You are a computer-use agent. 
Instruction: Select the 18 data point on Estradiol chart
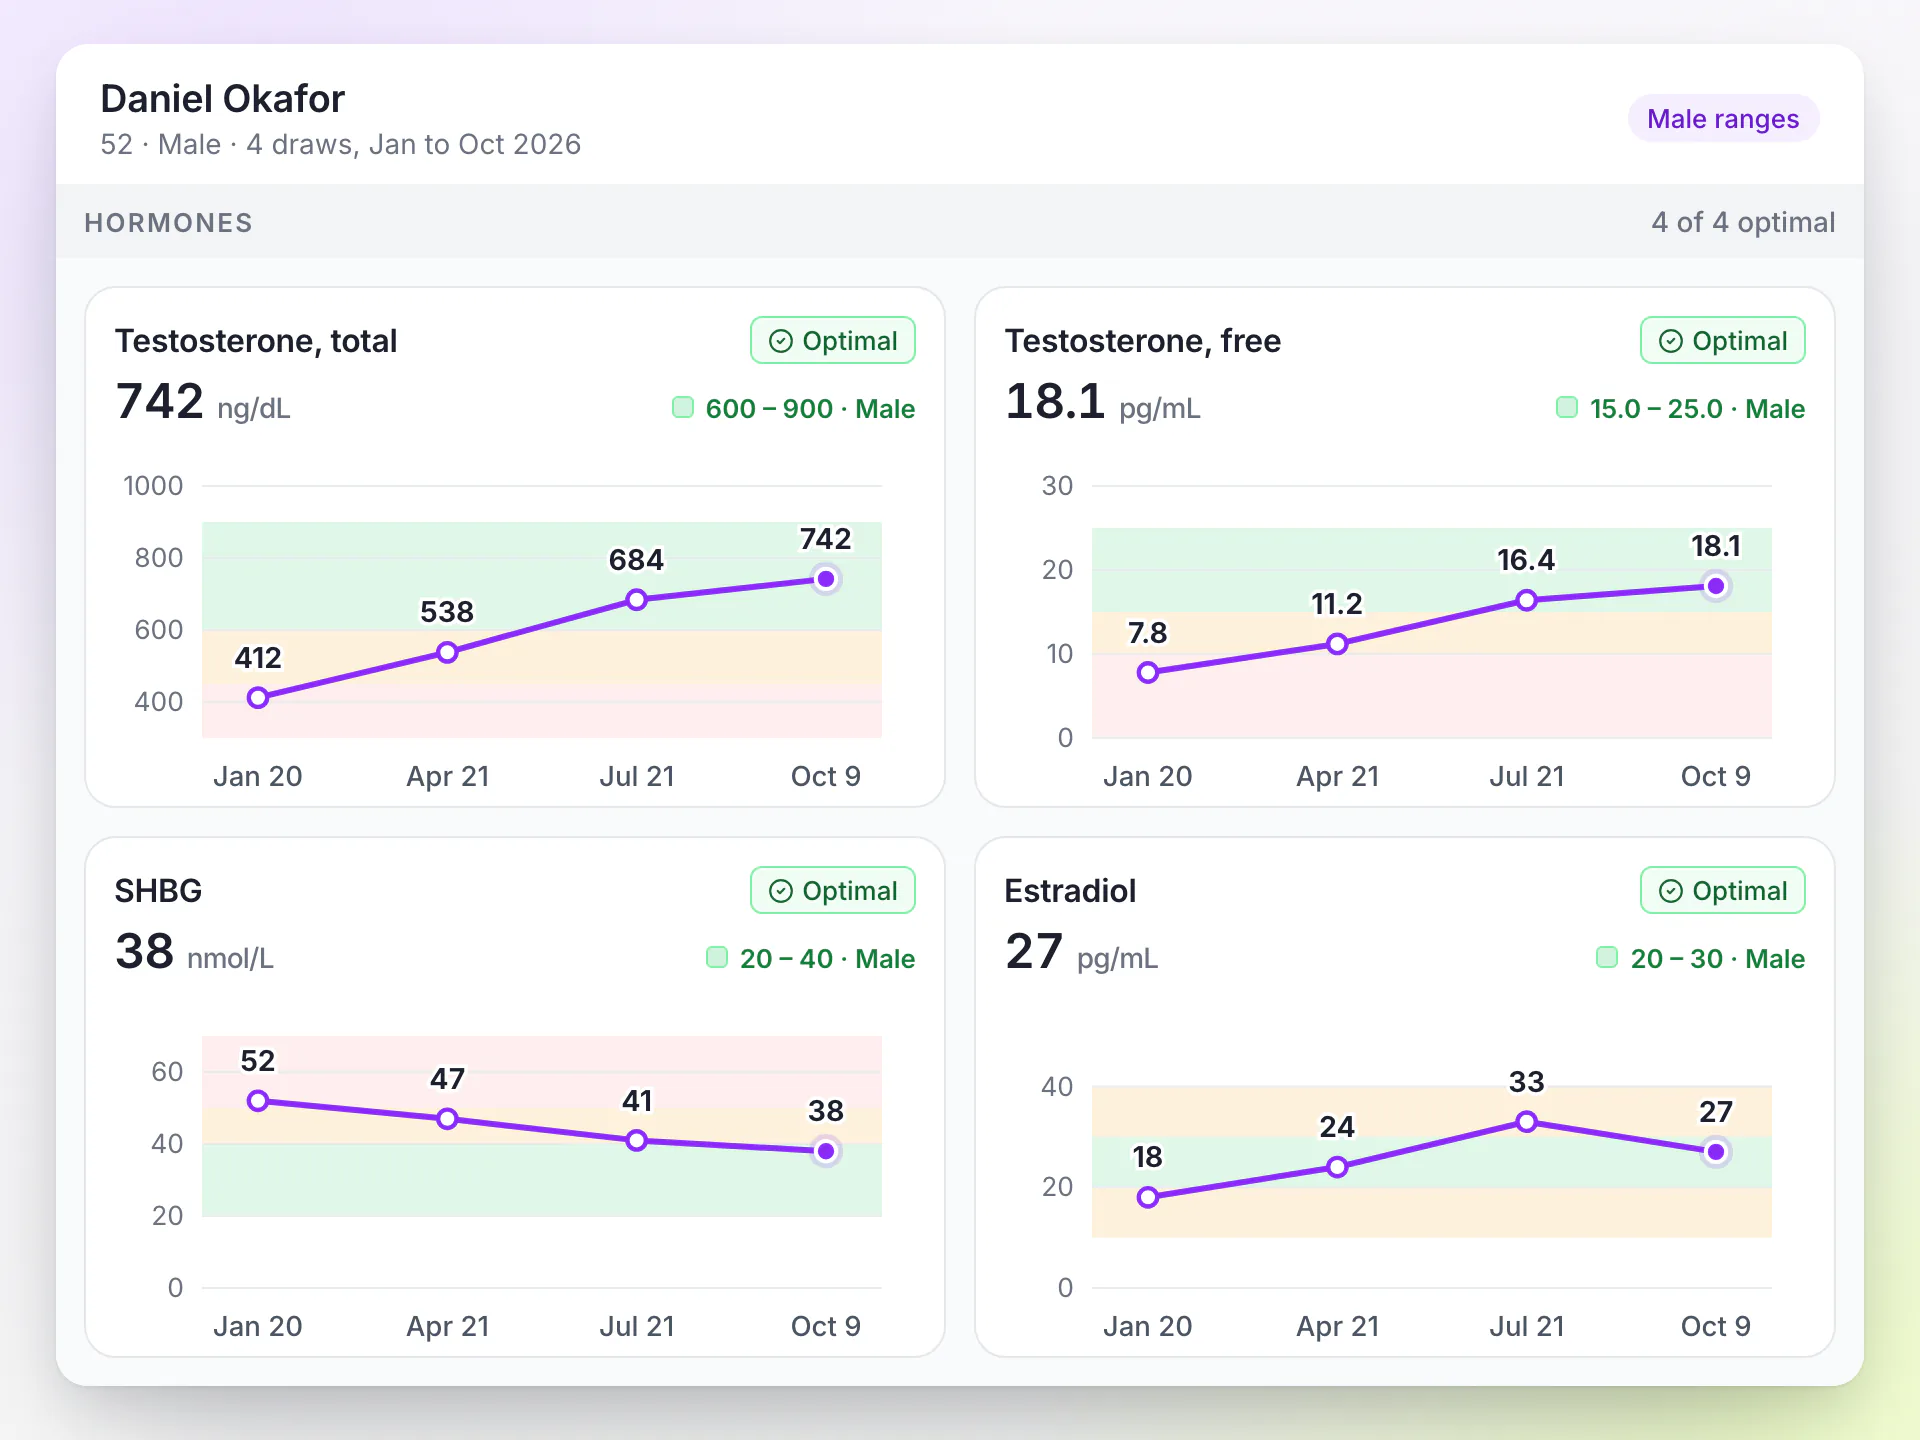click(1148, 1197)
